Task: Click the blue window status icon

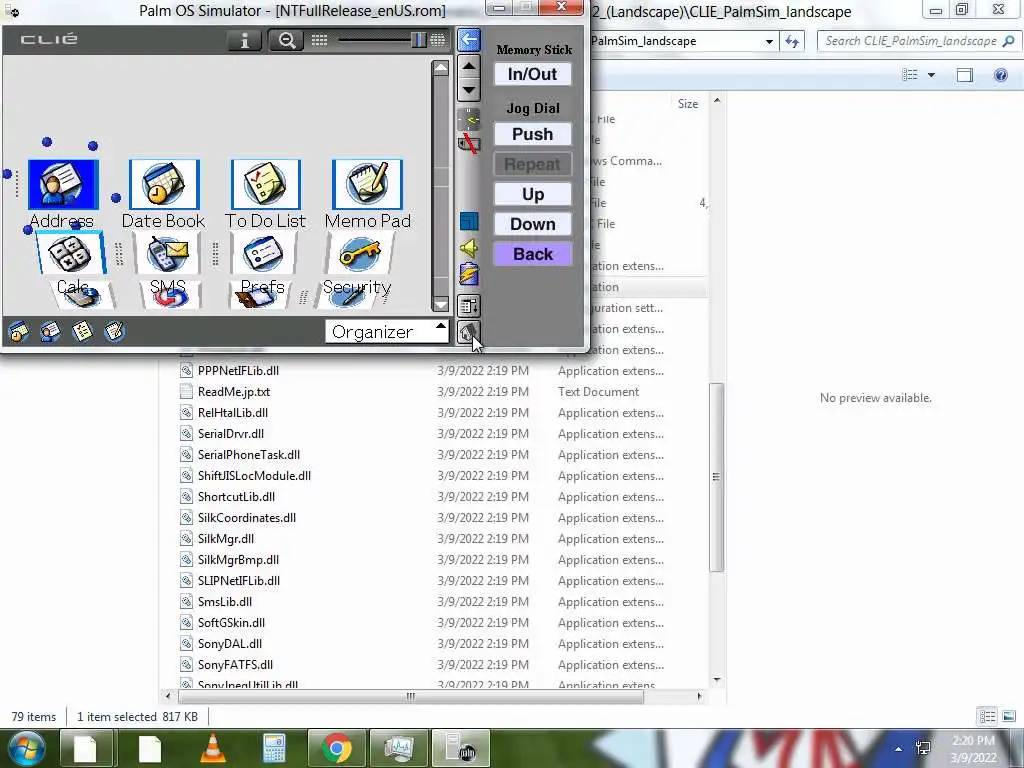Action: click(x=468, y=221)
